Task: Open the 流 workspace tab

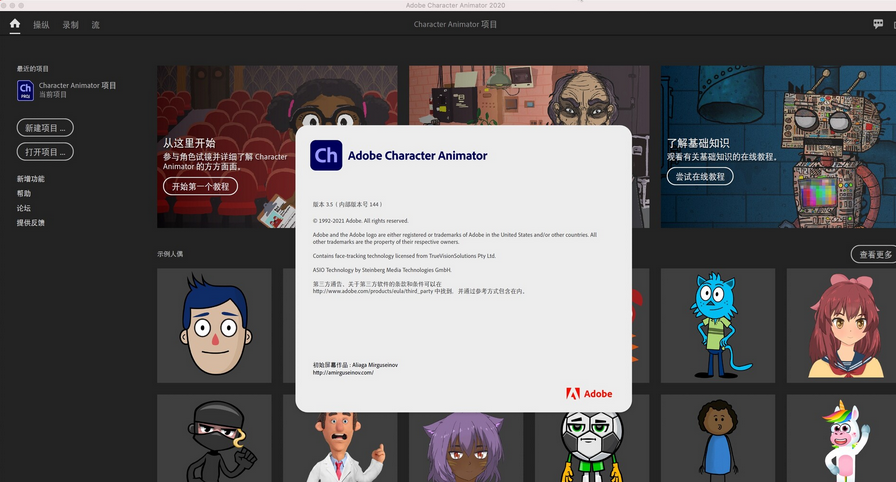Action: click(95, 25)
